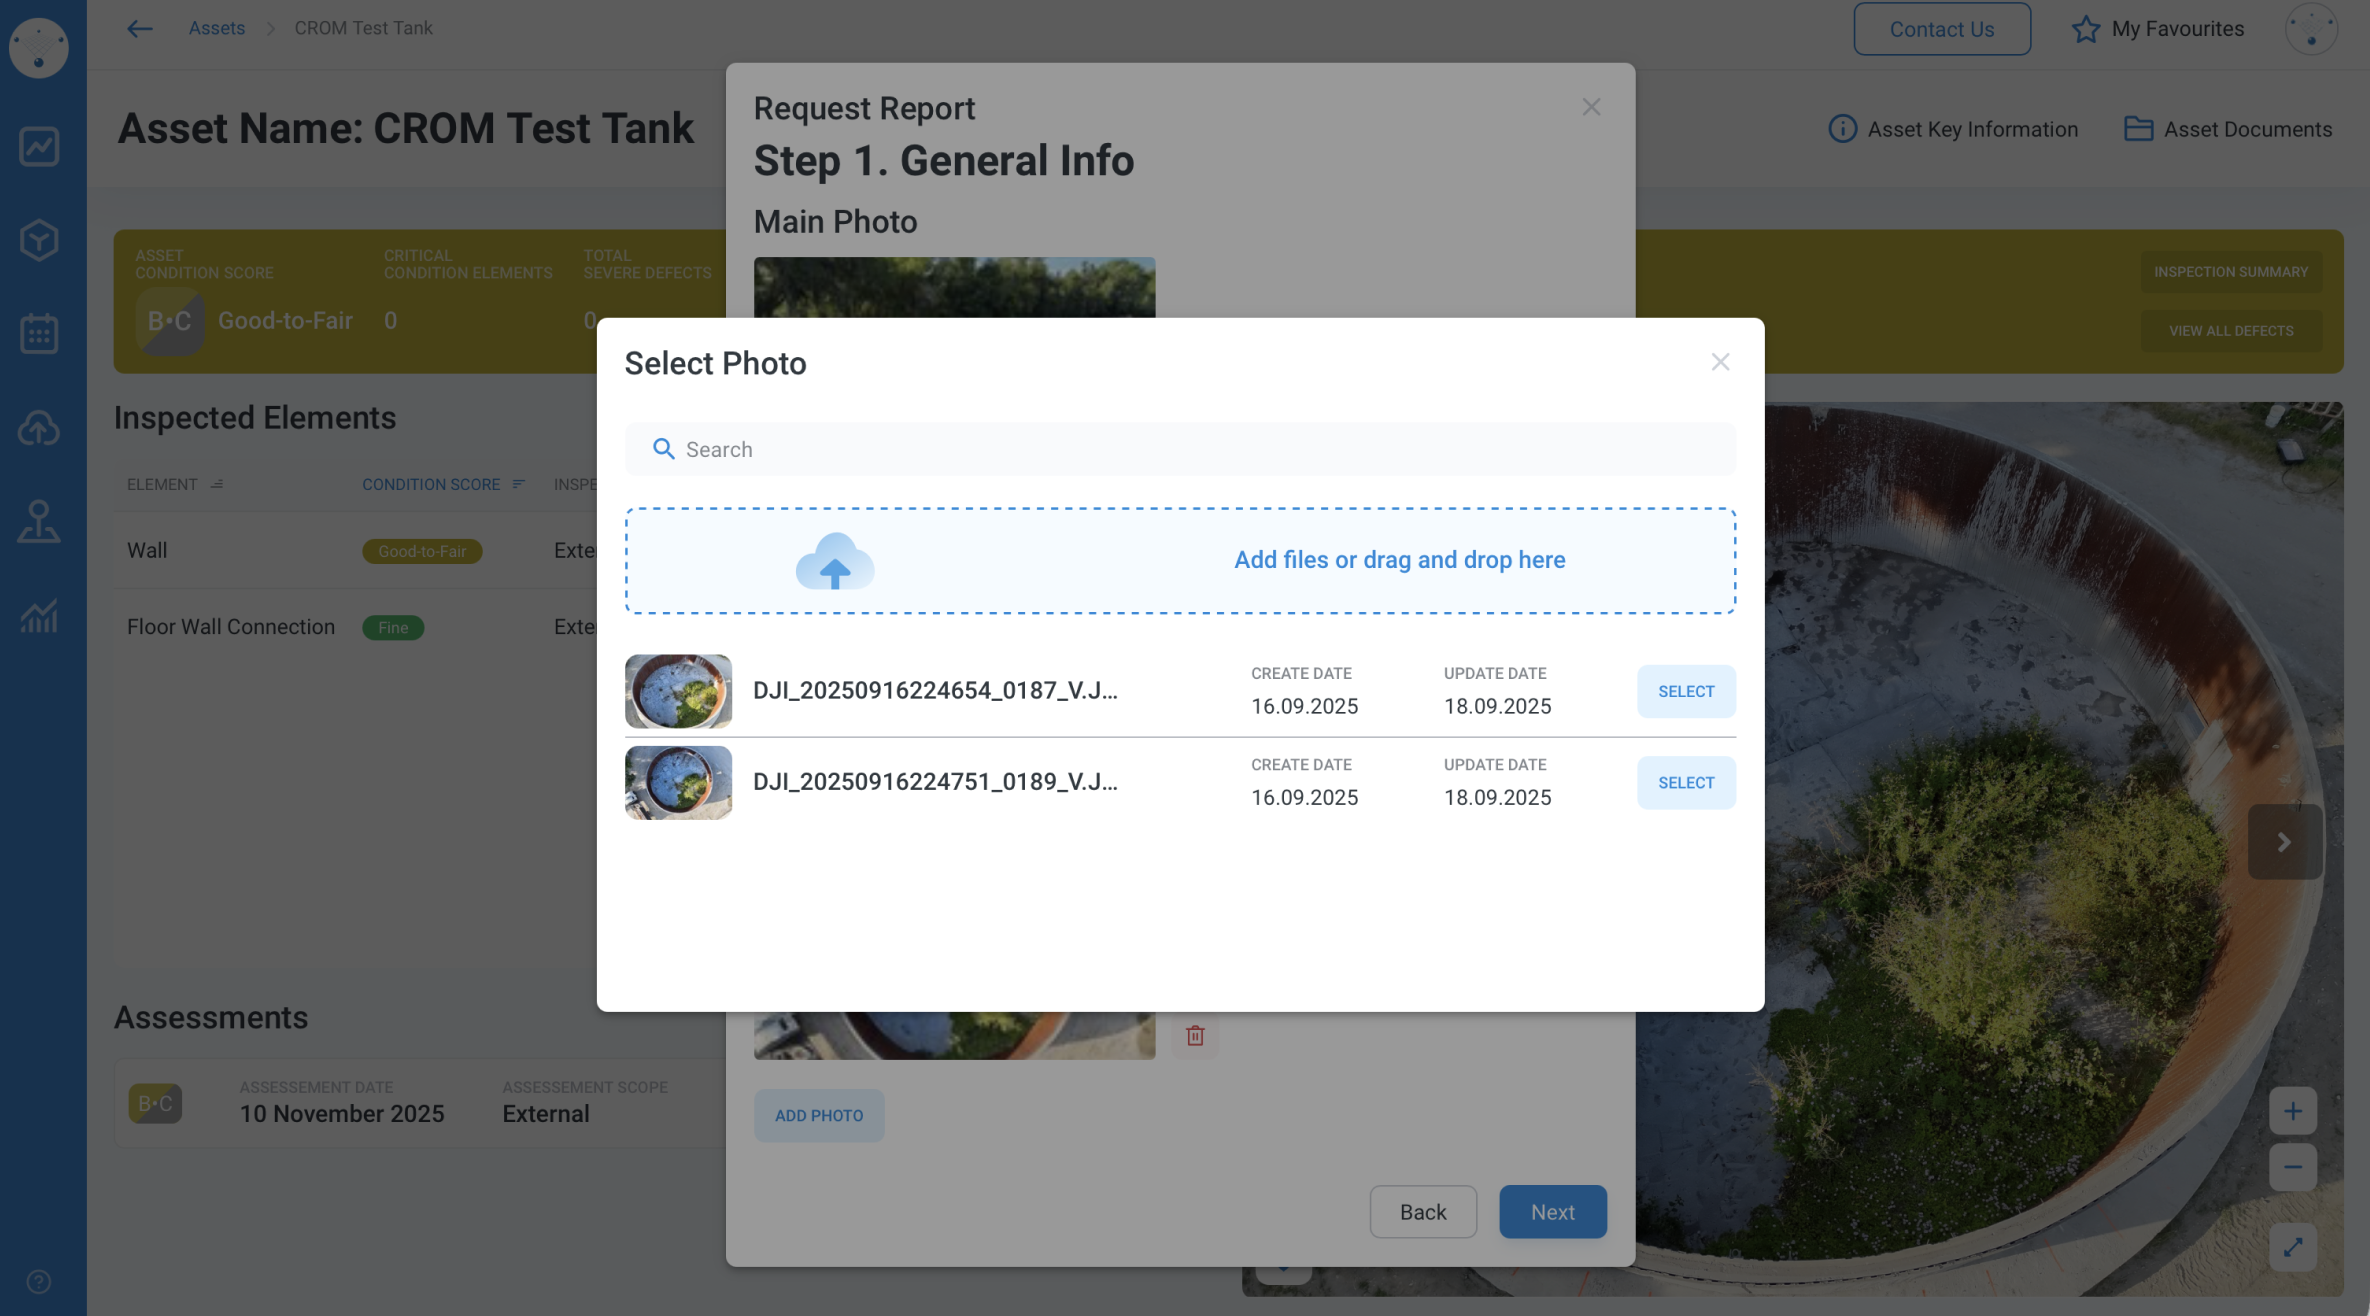The image size is (2370, 1316).
Task: Open the 0187 photo thumbnail
Action: [x=678, y=691]
